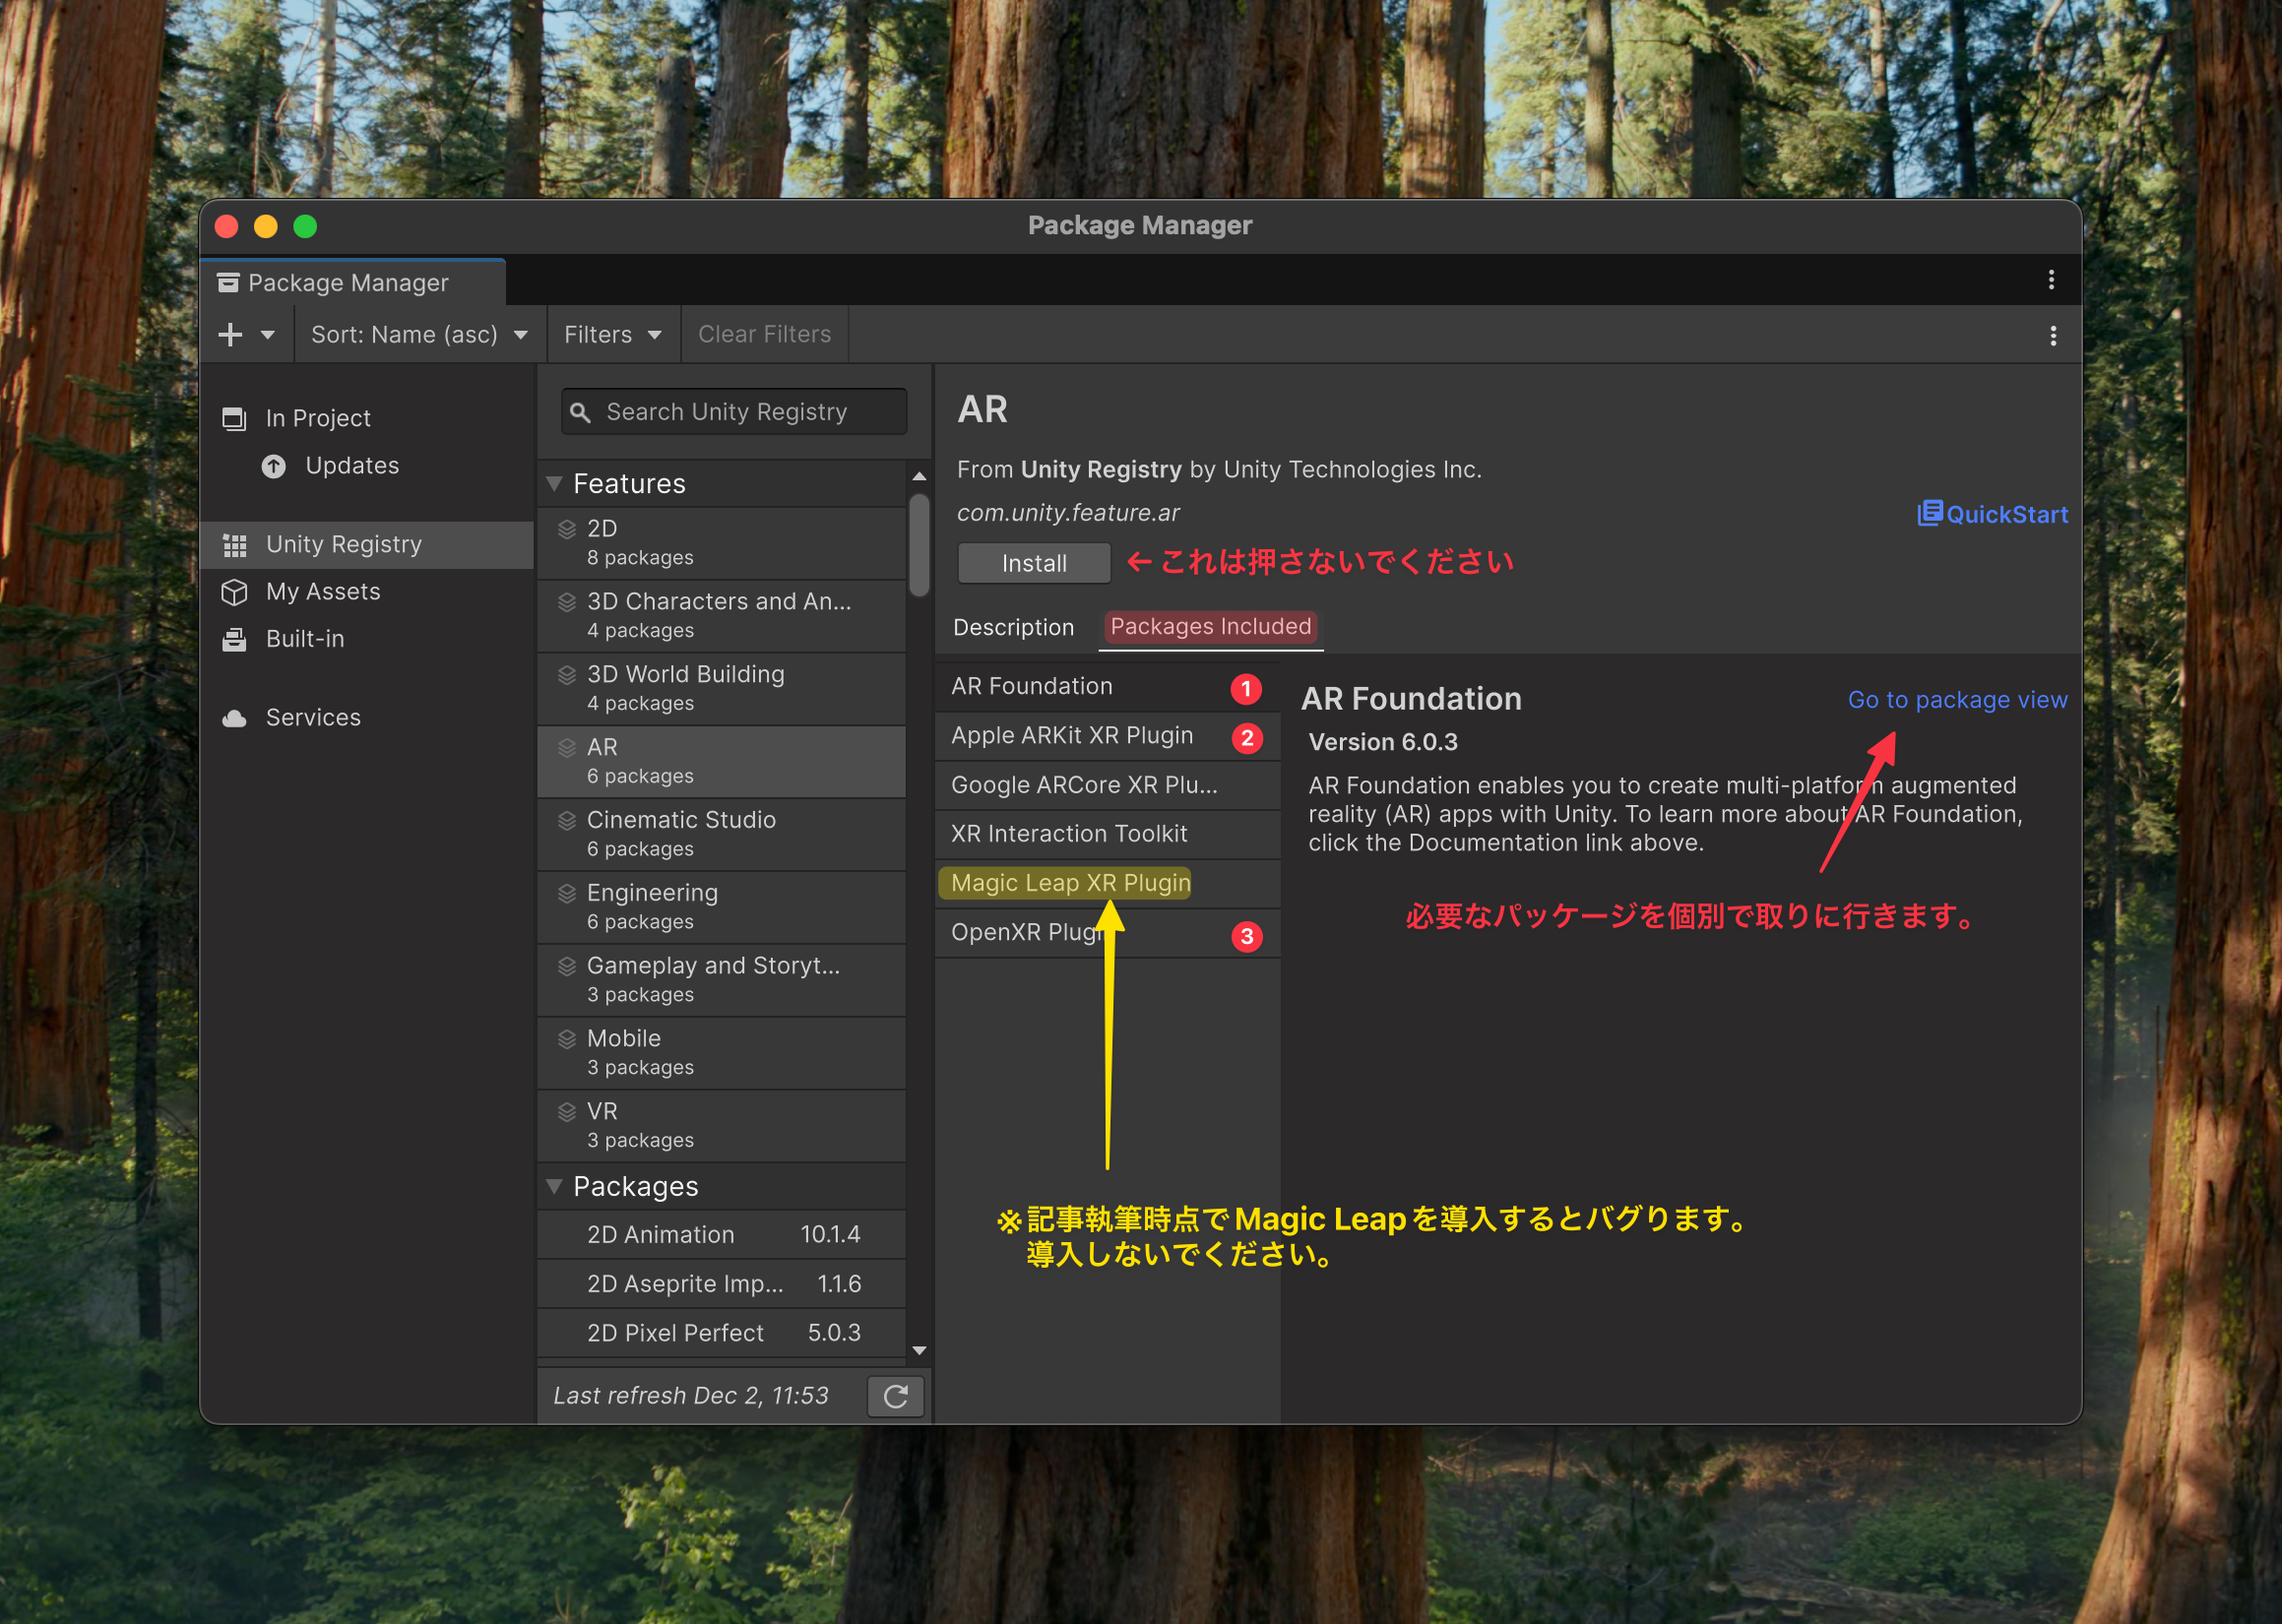2282x1624 pixels.
Task: Click the Install button
Action: click(x=1033, y=564)
